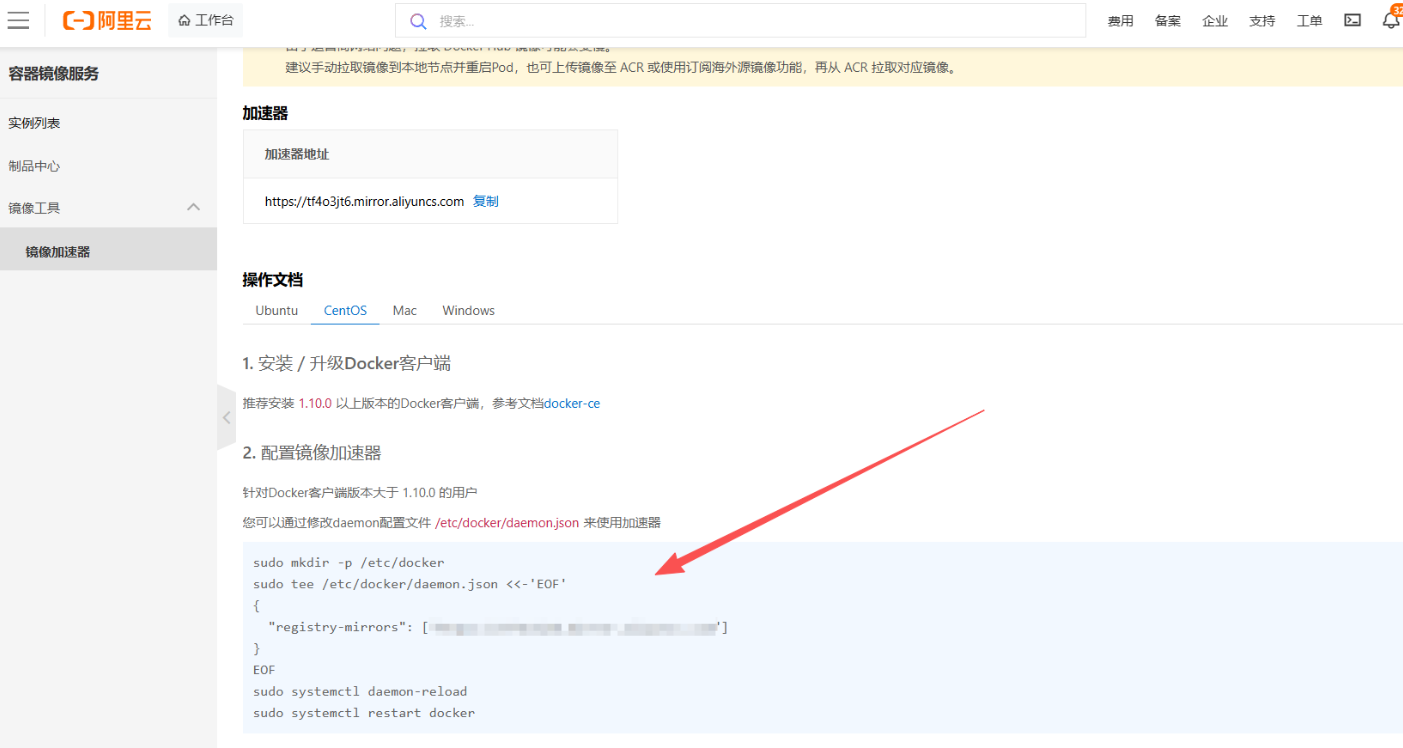Open the notification bell icon
The height and width of the screenshot is (748, 1403).
(x=1391, y=20)
